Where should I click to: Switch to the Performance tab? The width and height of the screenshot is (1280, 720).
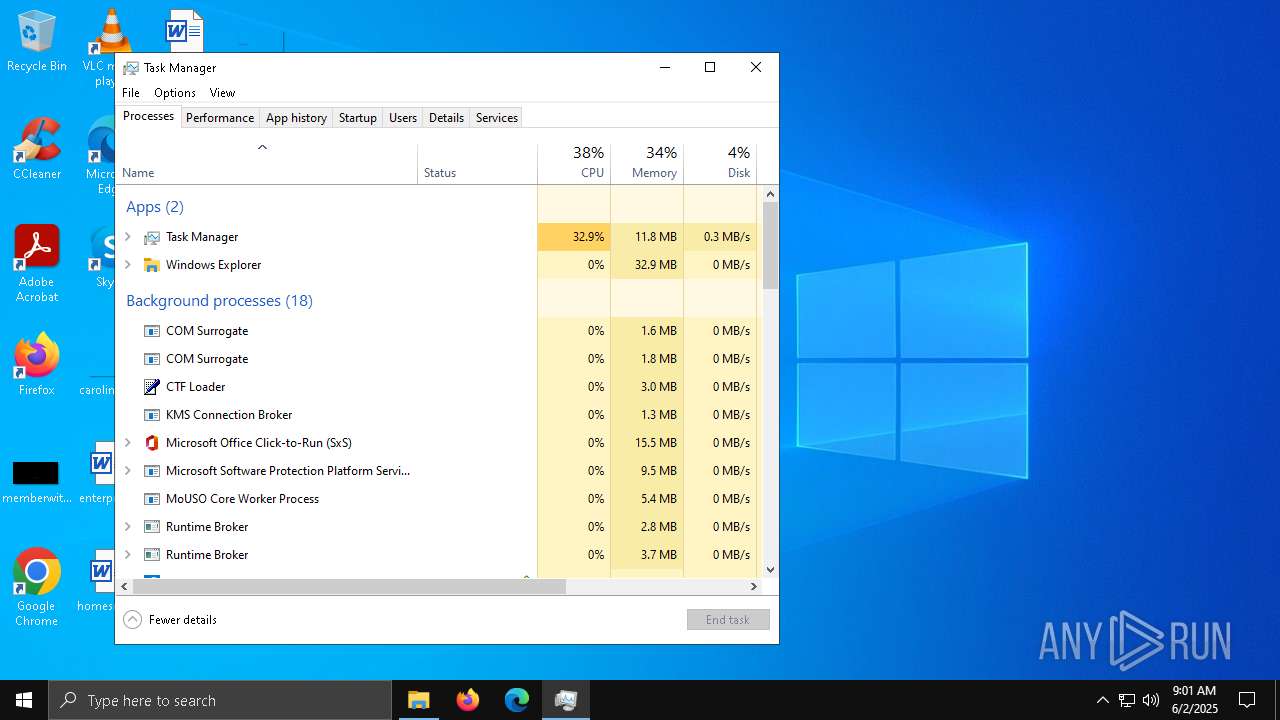pyautogui.click(x=220, y=118)
